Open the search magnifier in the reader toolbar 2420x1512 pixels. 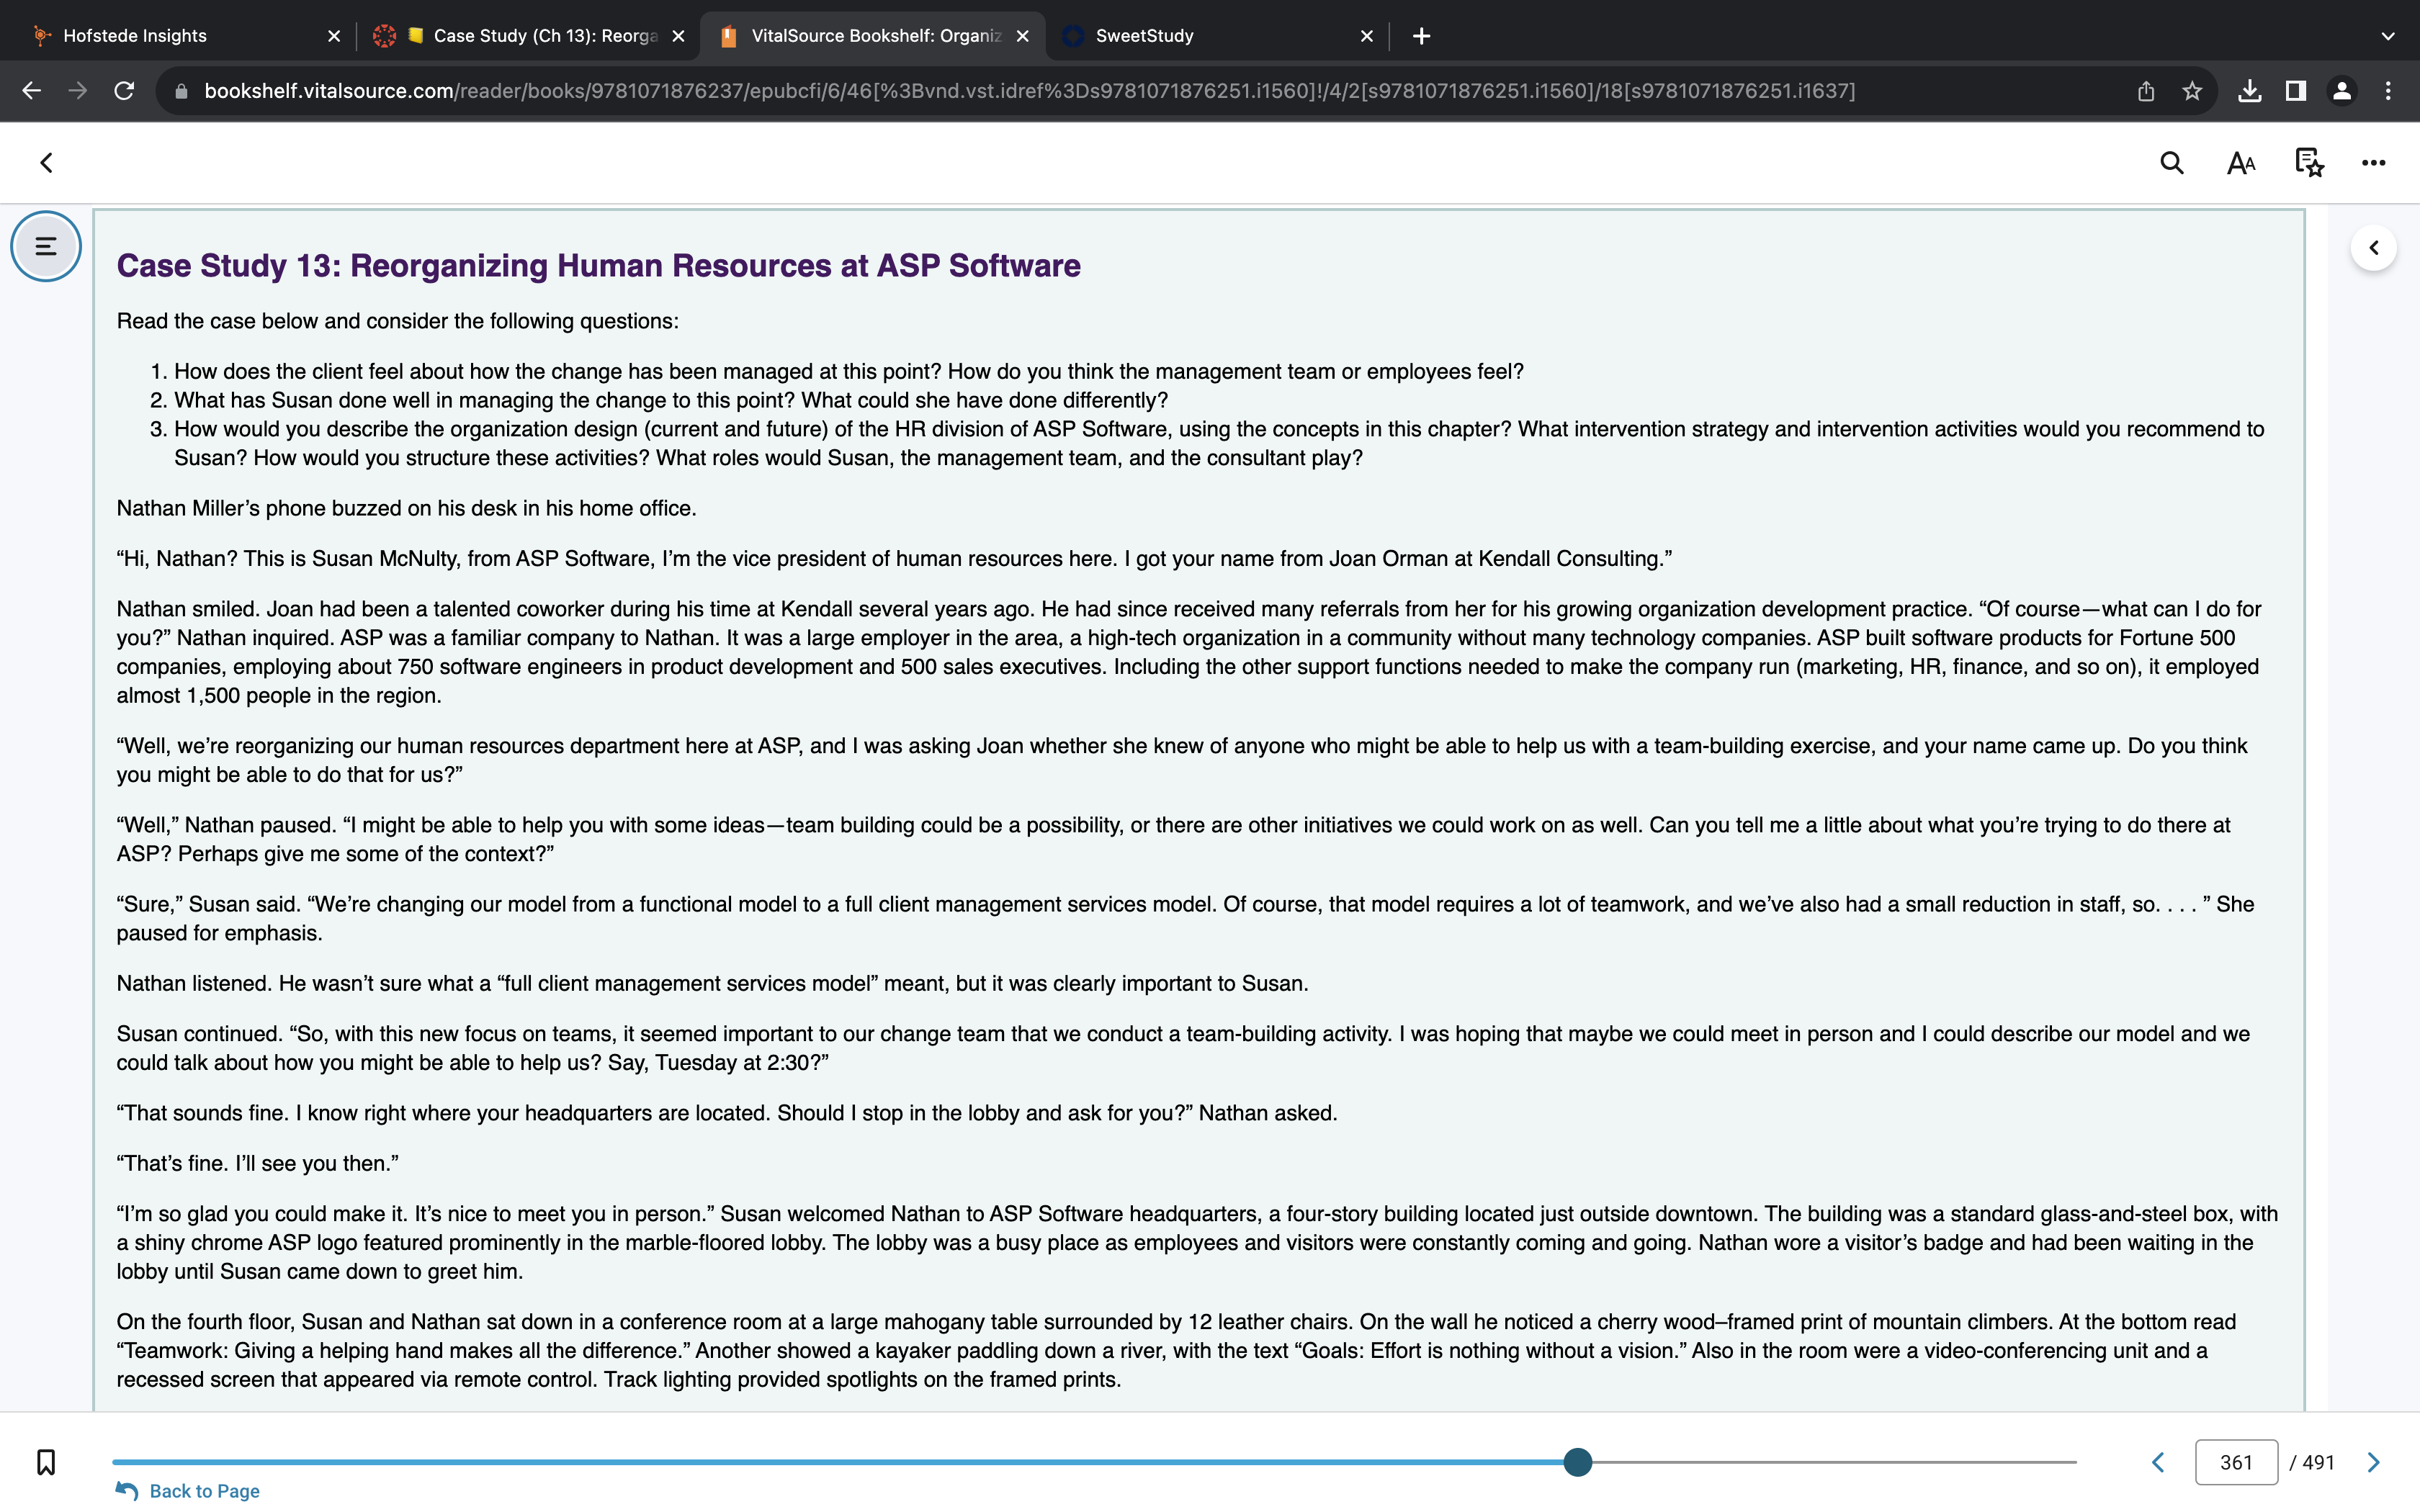(x=2171, y=163)
